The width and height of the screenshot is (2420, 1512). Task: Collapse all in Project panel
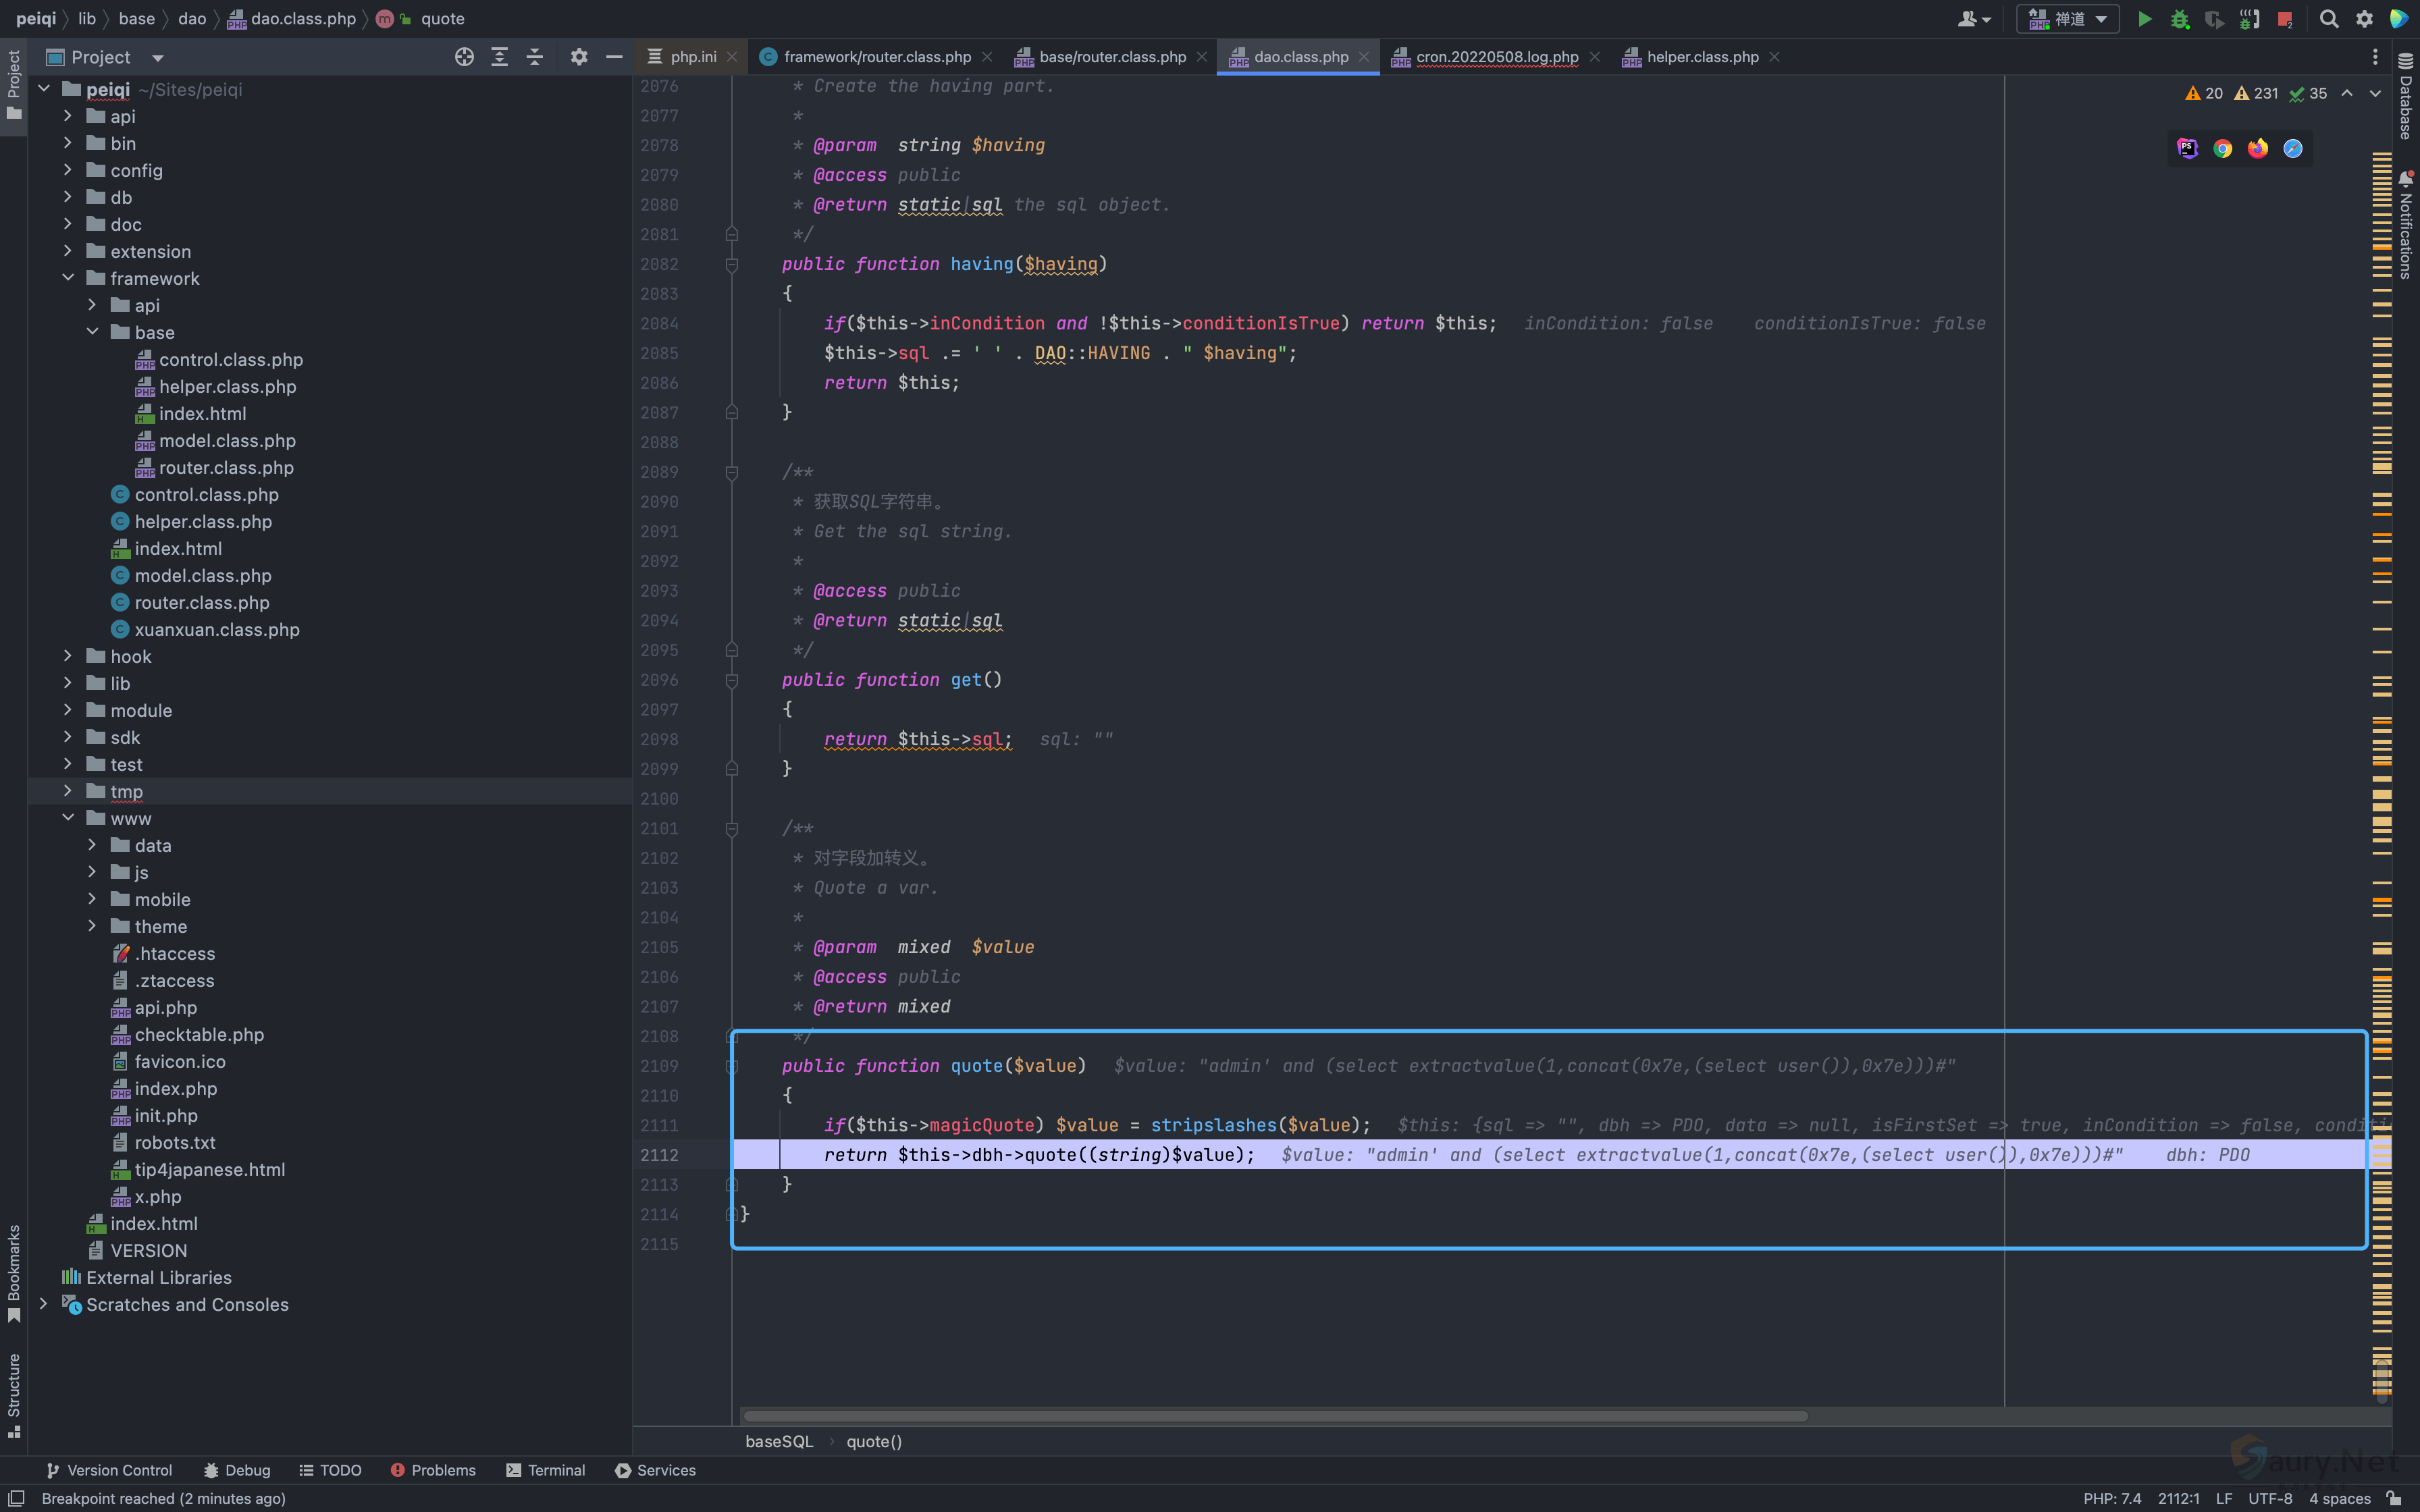[535, 57]
